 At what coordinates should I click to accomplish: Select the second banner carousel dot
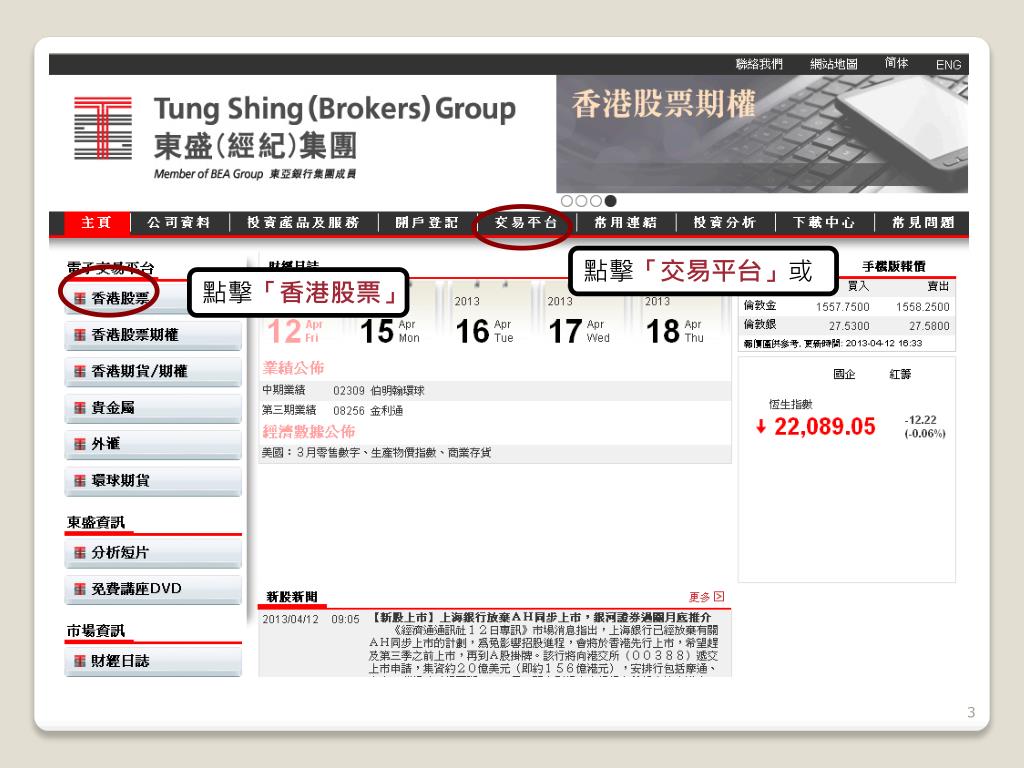click(x=581, y=201)
